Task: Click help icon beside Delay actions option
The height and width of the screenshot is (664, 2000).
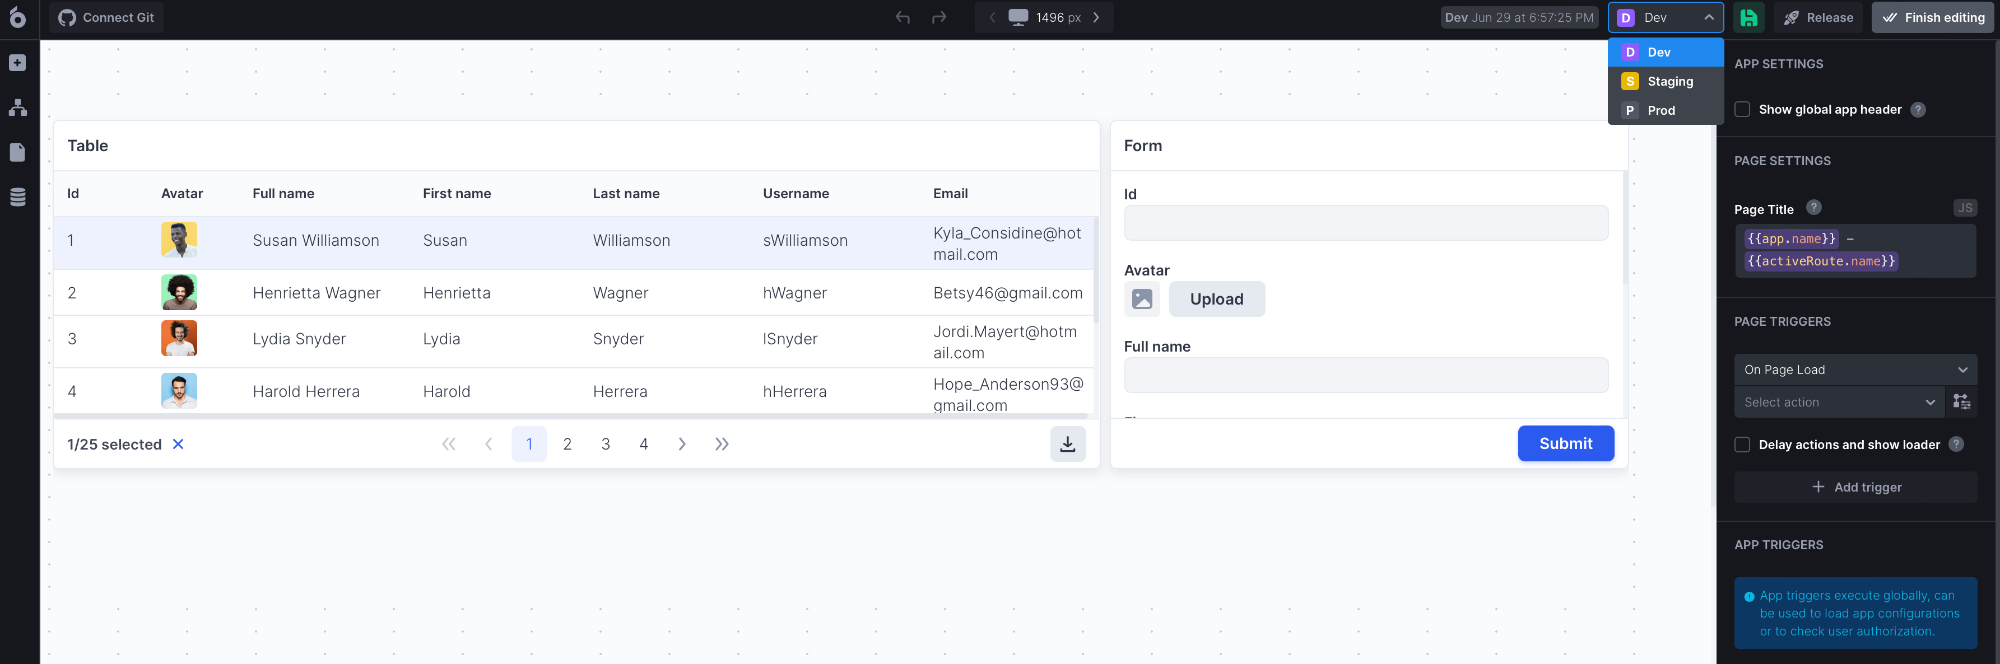Action: tap(1956, 444)
